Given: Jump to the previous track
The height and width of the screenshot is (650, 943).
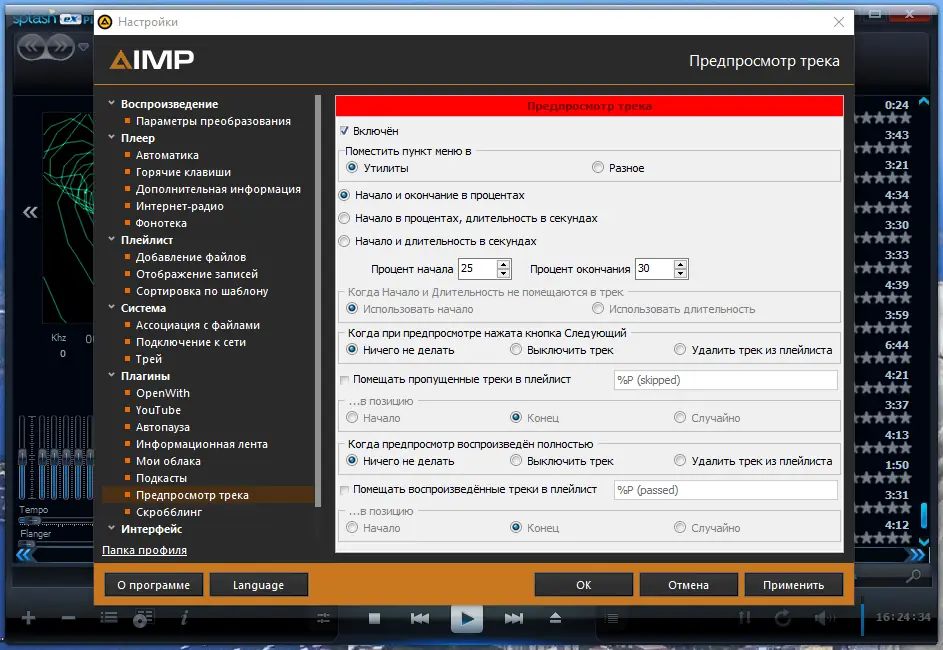Looking at the screenshot, I should 420,618.
